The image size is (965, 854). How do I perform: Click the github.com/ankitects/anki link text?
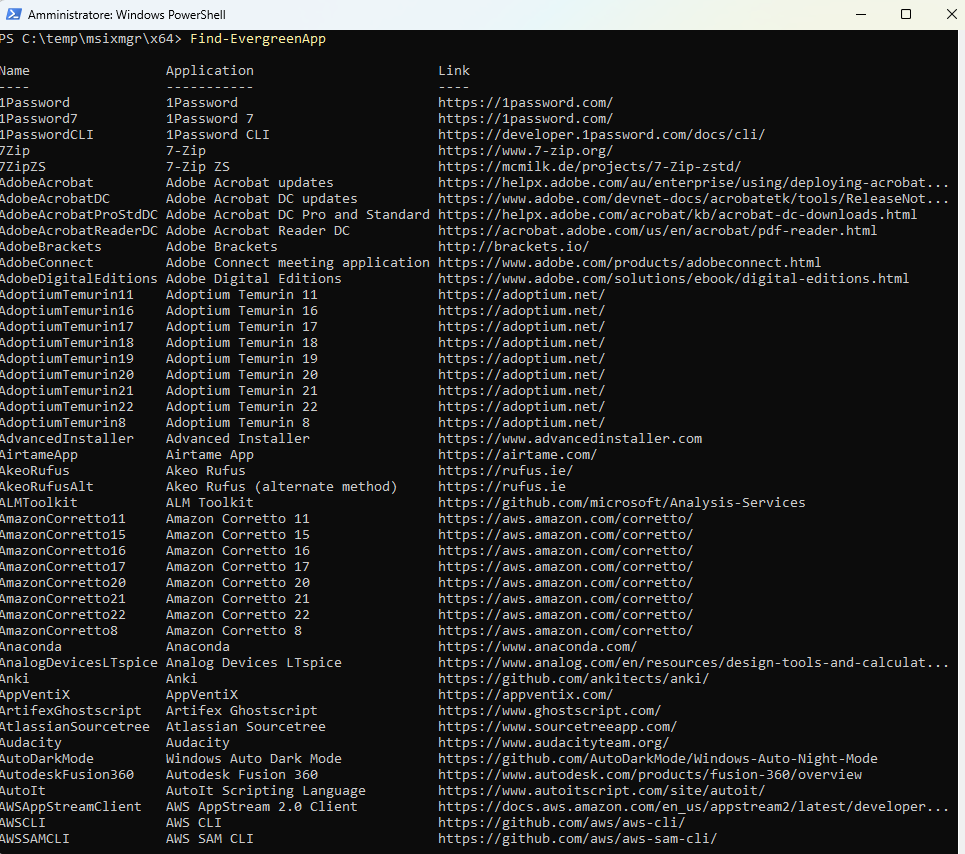(x=574, y=679)
